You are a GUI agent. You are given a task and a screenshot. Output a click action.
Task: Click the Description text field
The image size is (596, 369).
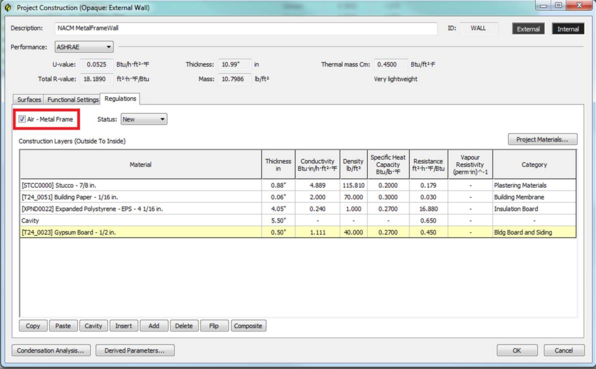coord(246,28)
